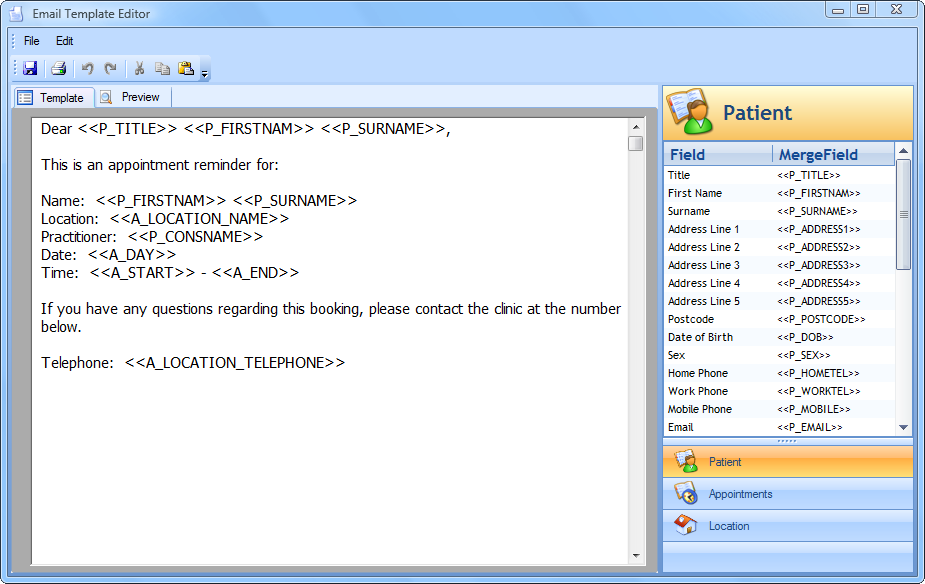The height and width of the screenshot is (584, 925).
Task: Switch to the Preview tab
Action: (133, 97)
